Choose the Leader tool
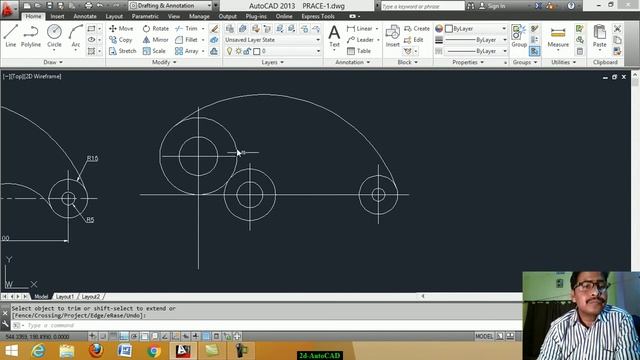The height and width of the screenshot is (360, 640). (360, 40)
